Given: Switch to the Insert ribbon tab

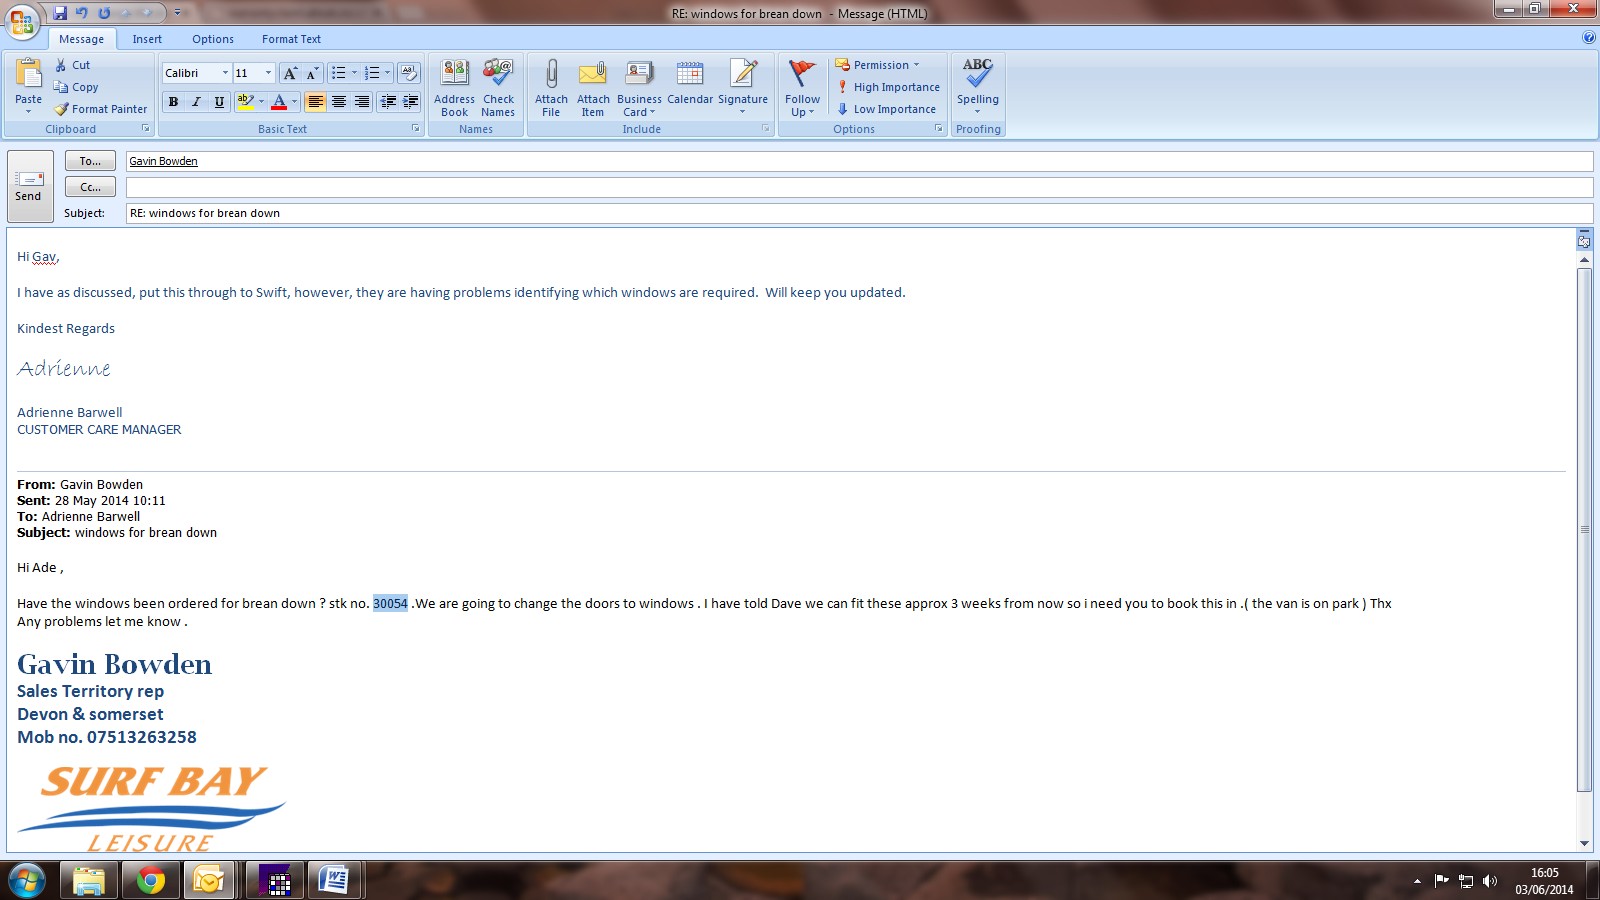Looking at the screenshot, I should (147, 39).
